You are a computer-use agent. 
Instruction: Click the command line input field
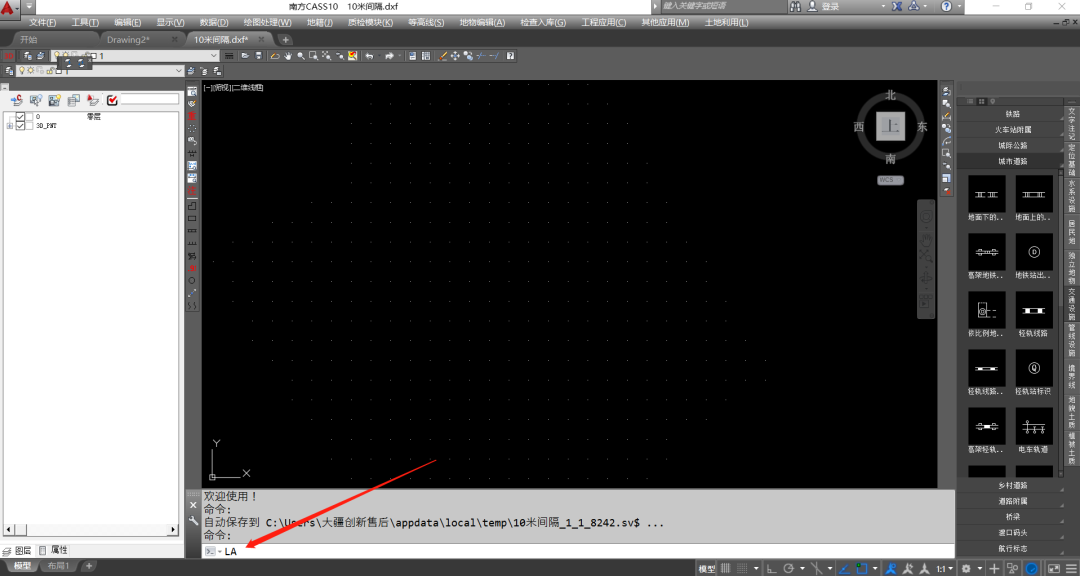[x=579, y=551]
